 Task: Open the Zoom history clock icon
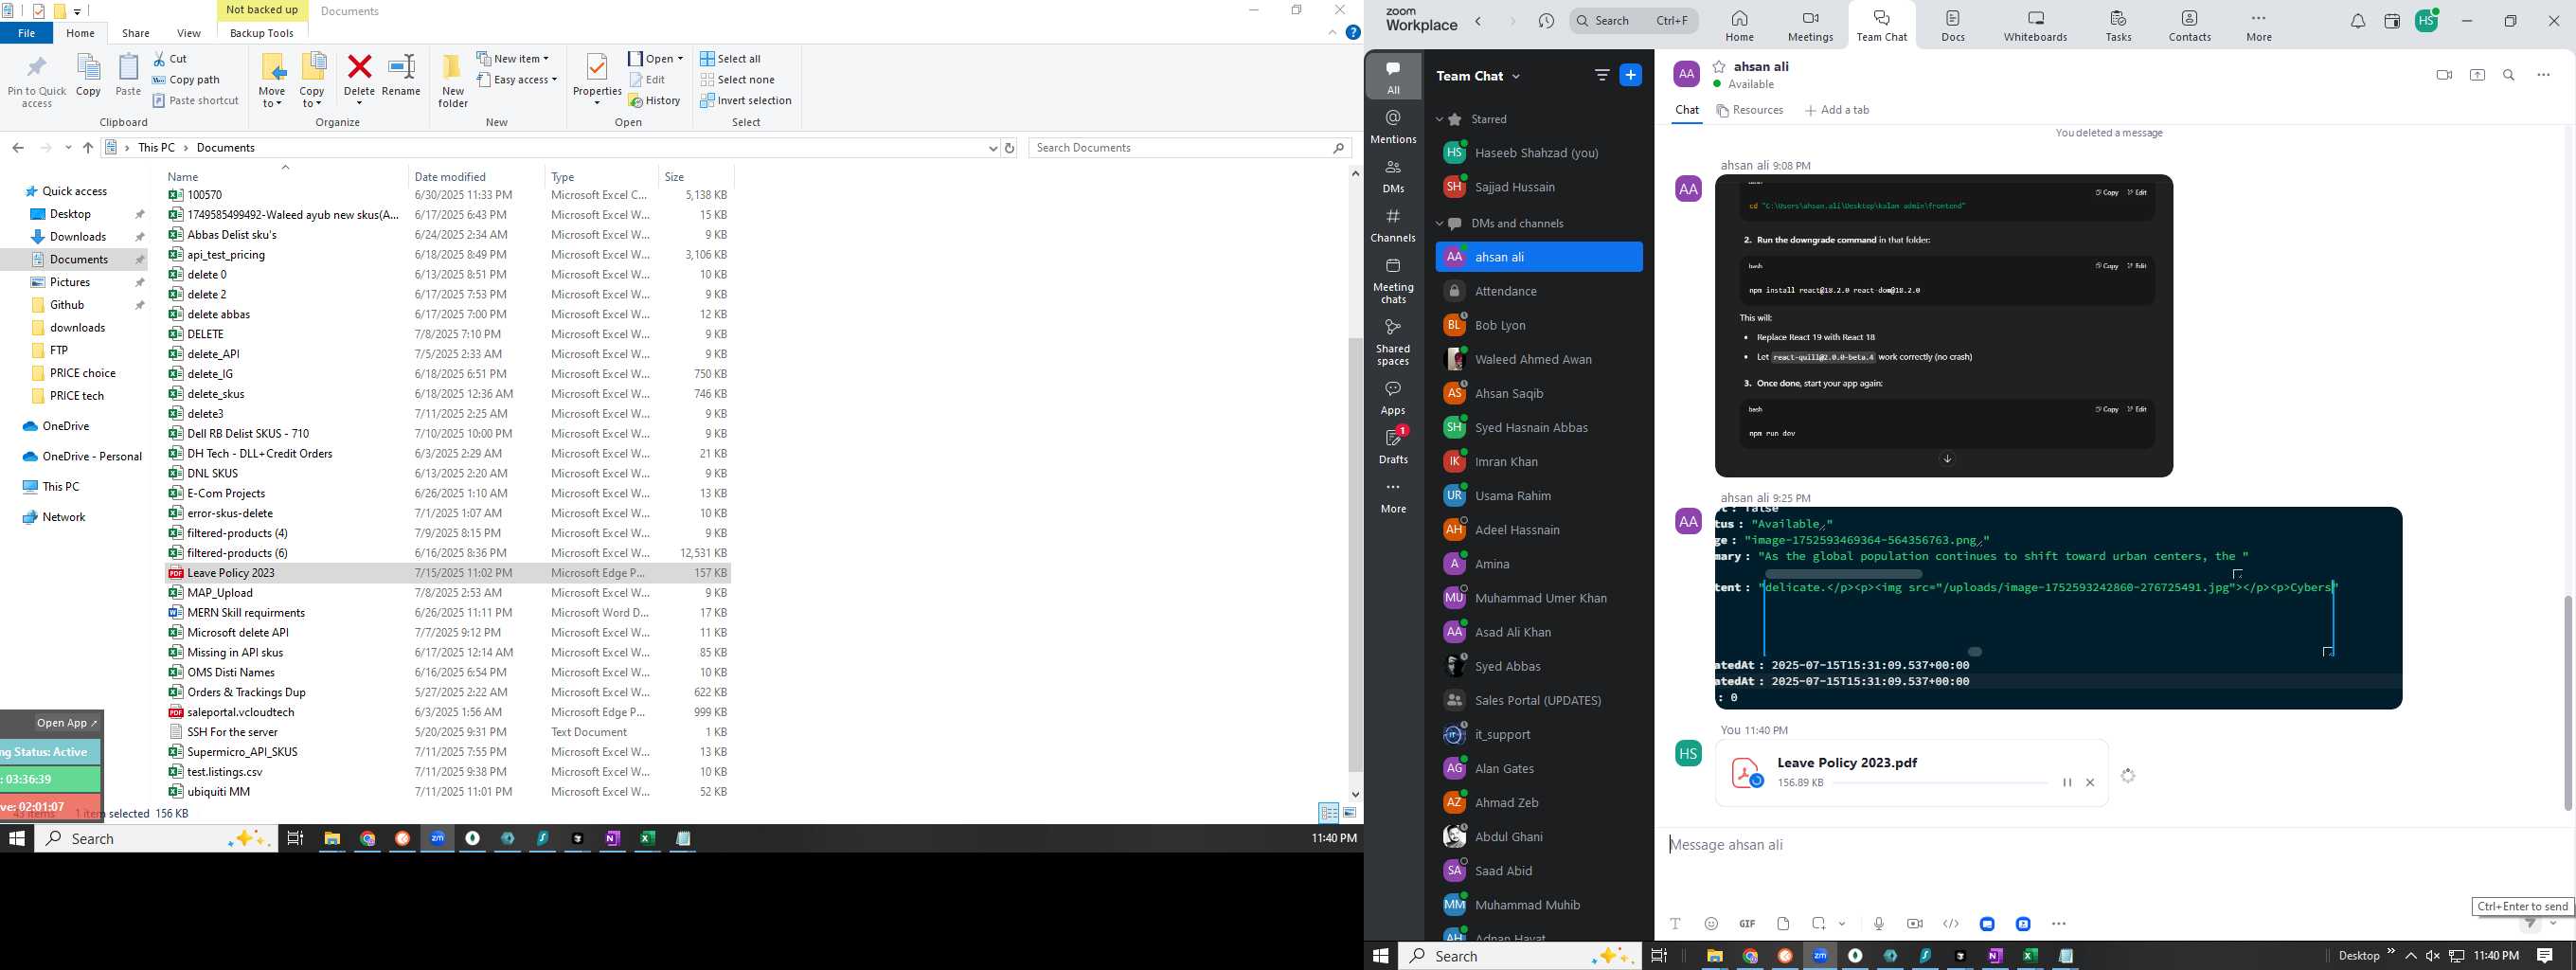[x=1546, y=21]
